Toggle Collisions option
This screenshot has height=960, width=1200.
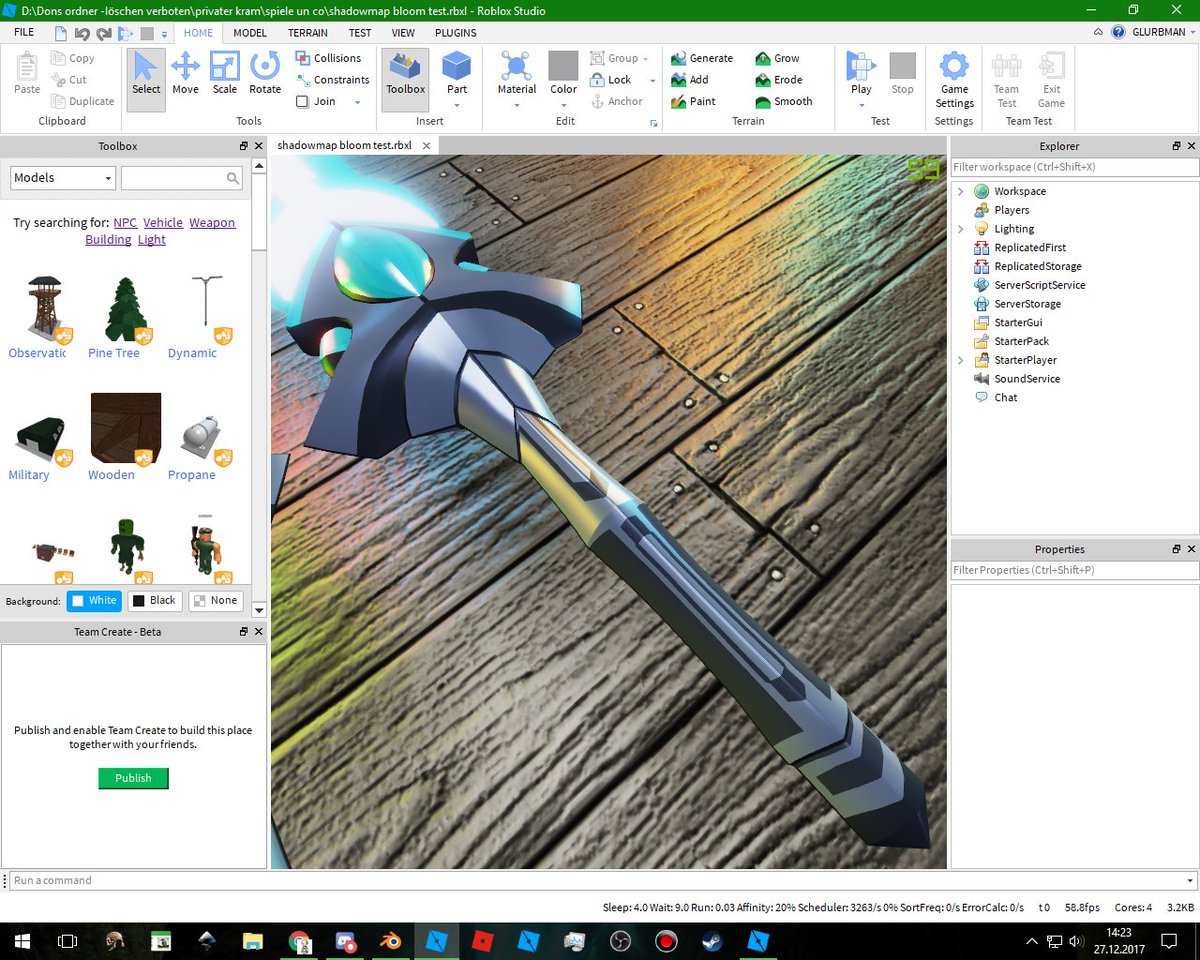point(328,58)
